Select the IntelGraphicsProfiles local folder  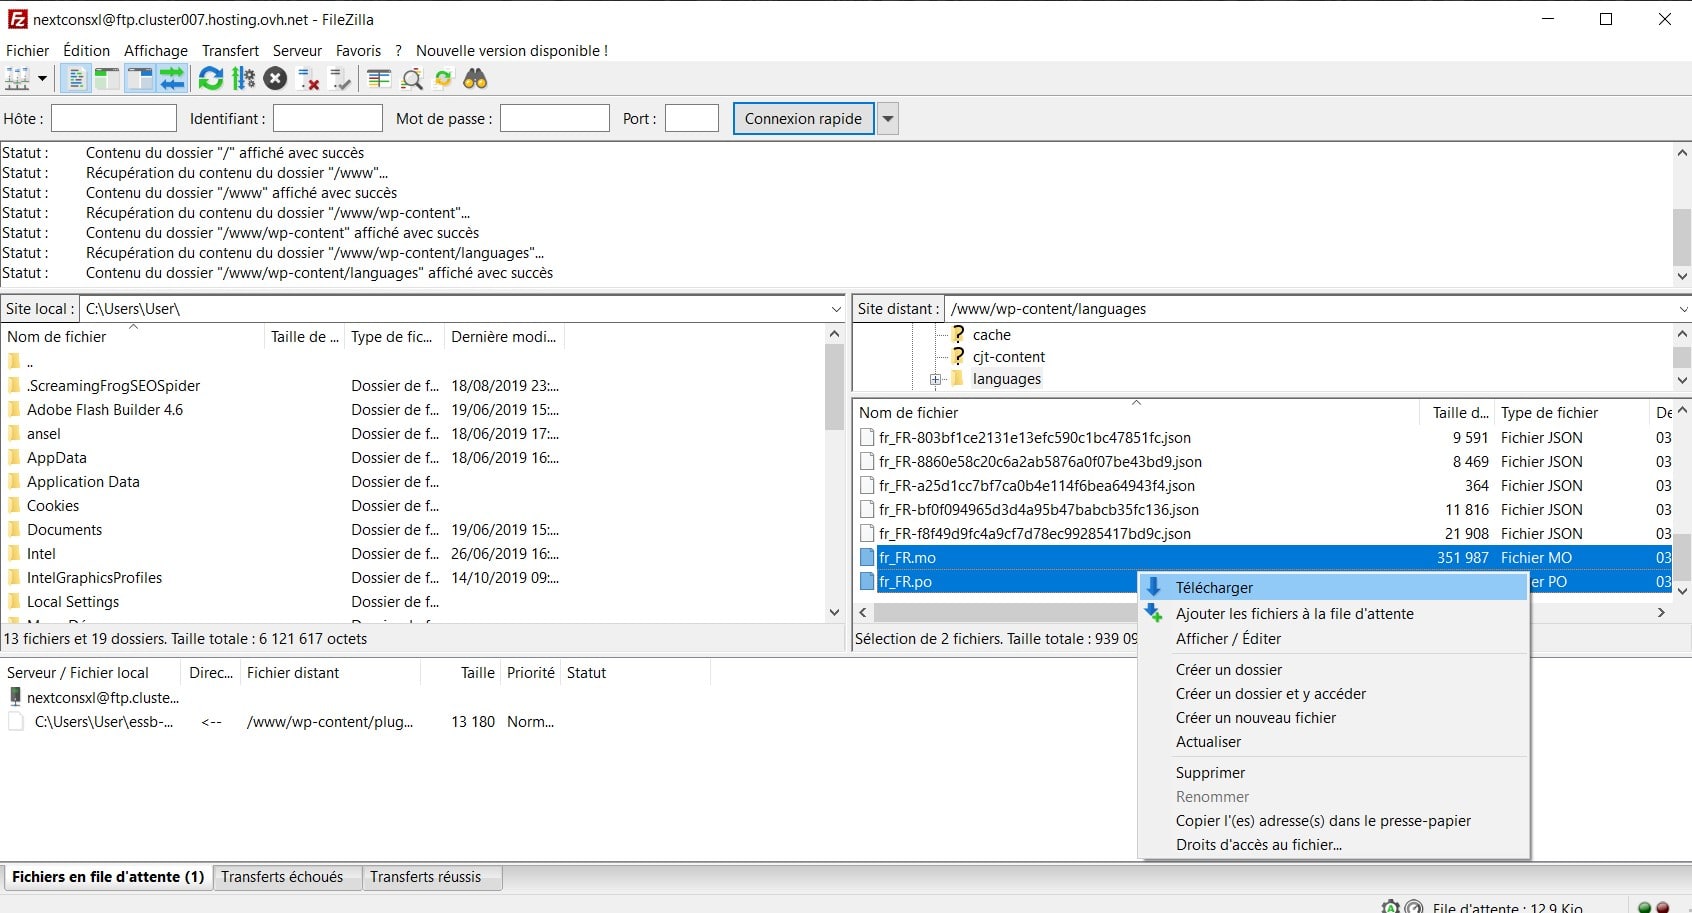click(x=94, y=578)
